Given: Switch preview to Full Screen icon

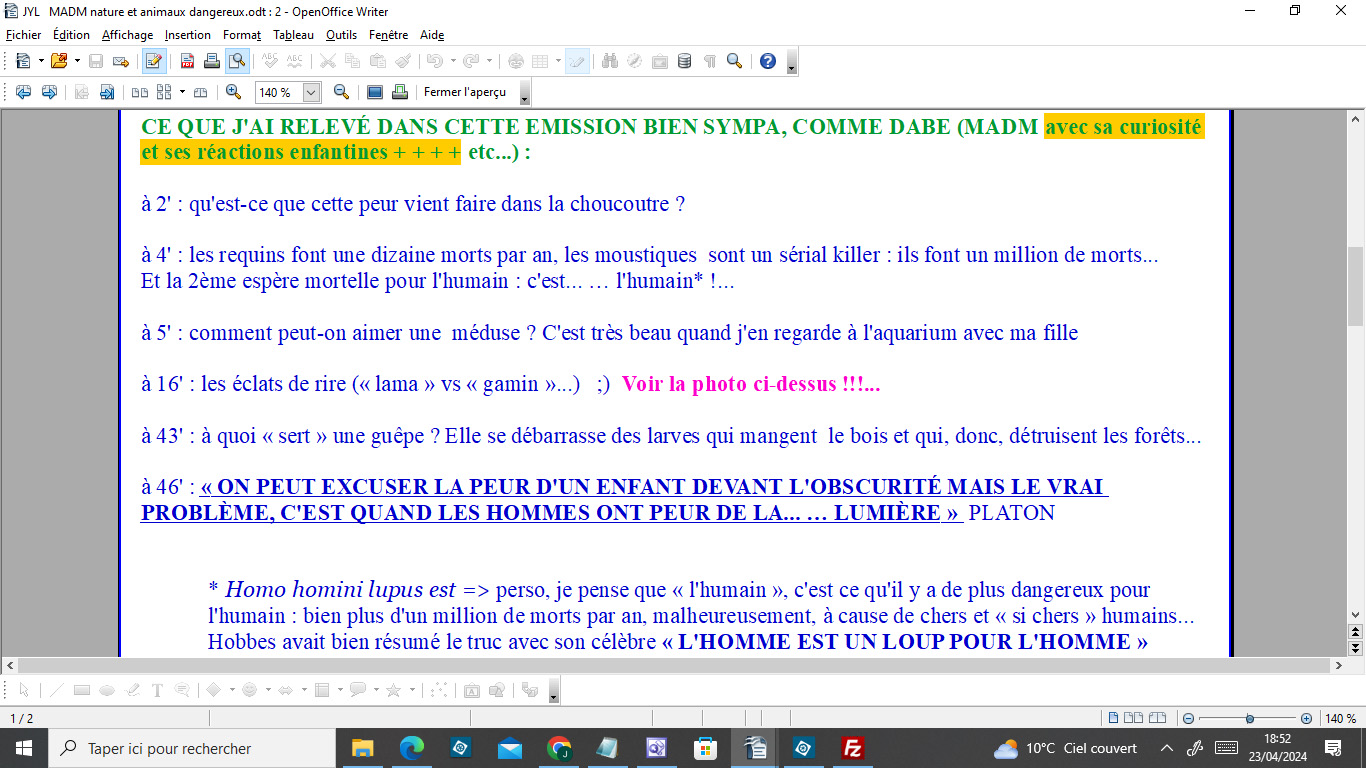Looking at the screenshot, I should point(375,92).
